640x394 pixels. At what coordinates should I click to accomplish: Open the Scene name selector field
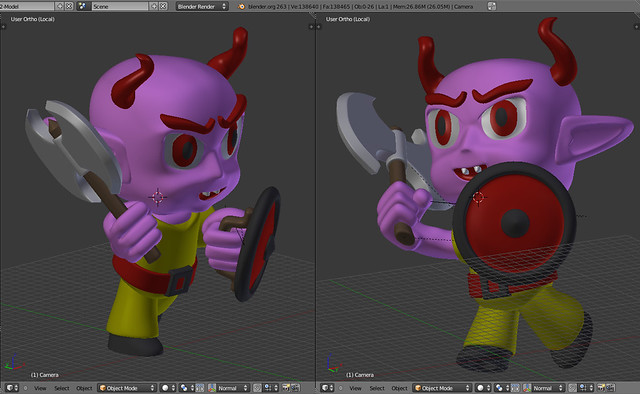120,6
